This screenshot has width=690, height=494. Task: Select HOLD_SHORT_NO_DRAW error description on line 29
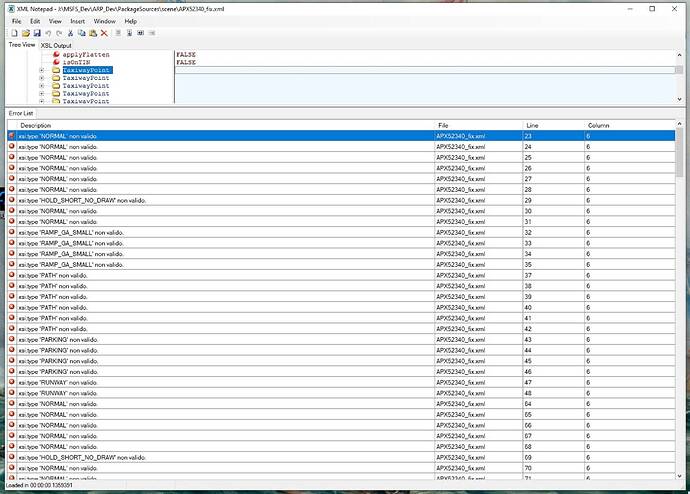coord(82,200)
